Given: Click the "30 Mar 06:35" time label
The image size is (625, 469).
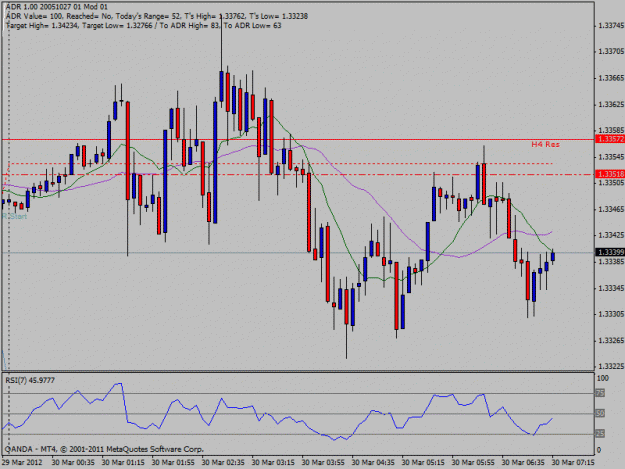Looking at the screenshot, I should [x=523, y=462].
